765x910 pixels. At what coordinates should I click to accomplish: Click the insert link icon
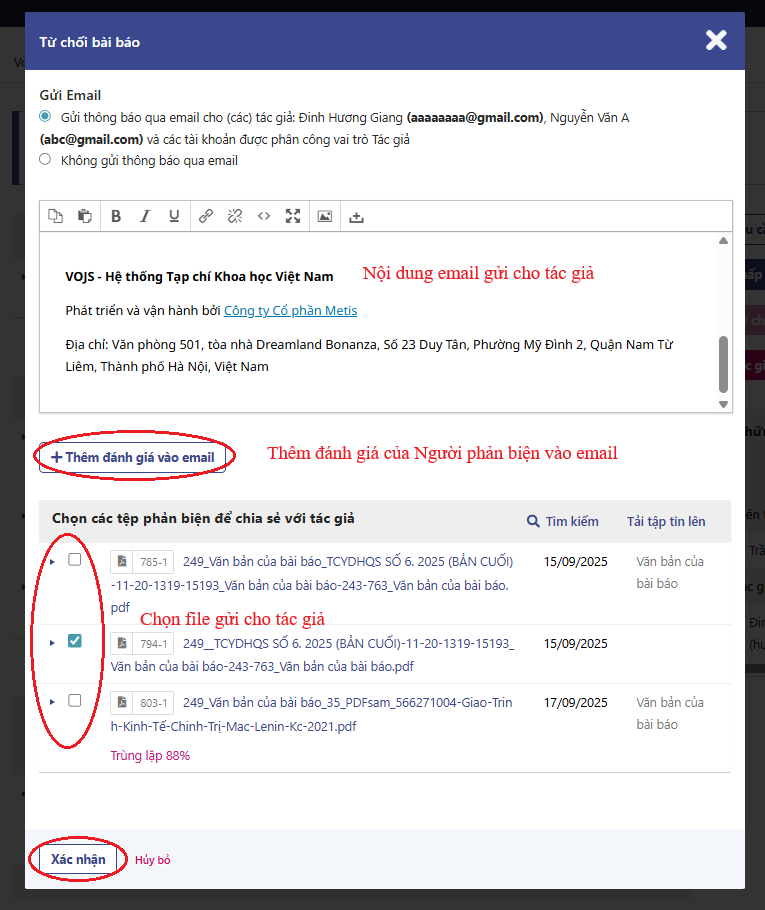[x=205, y=216]
